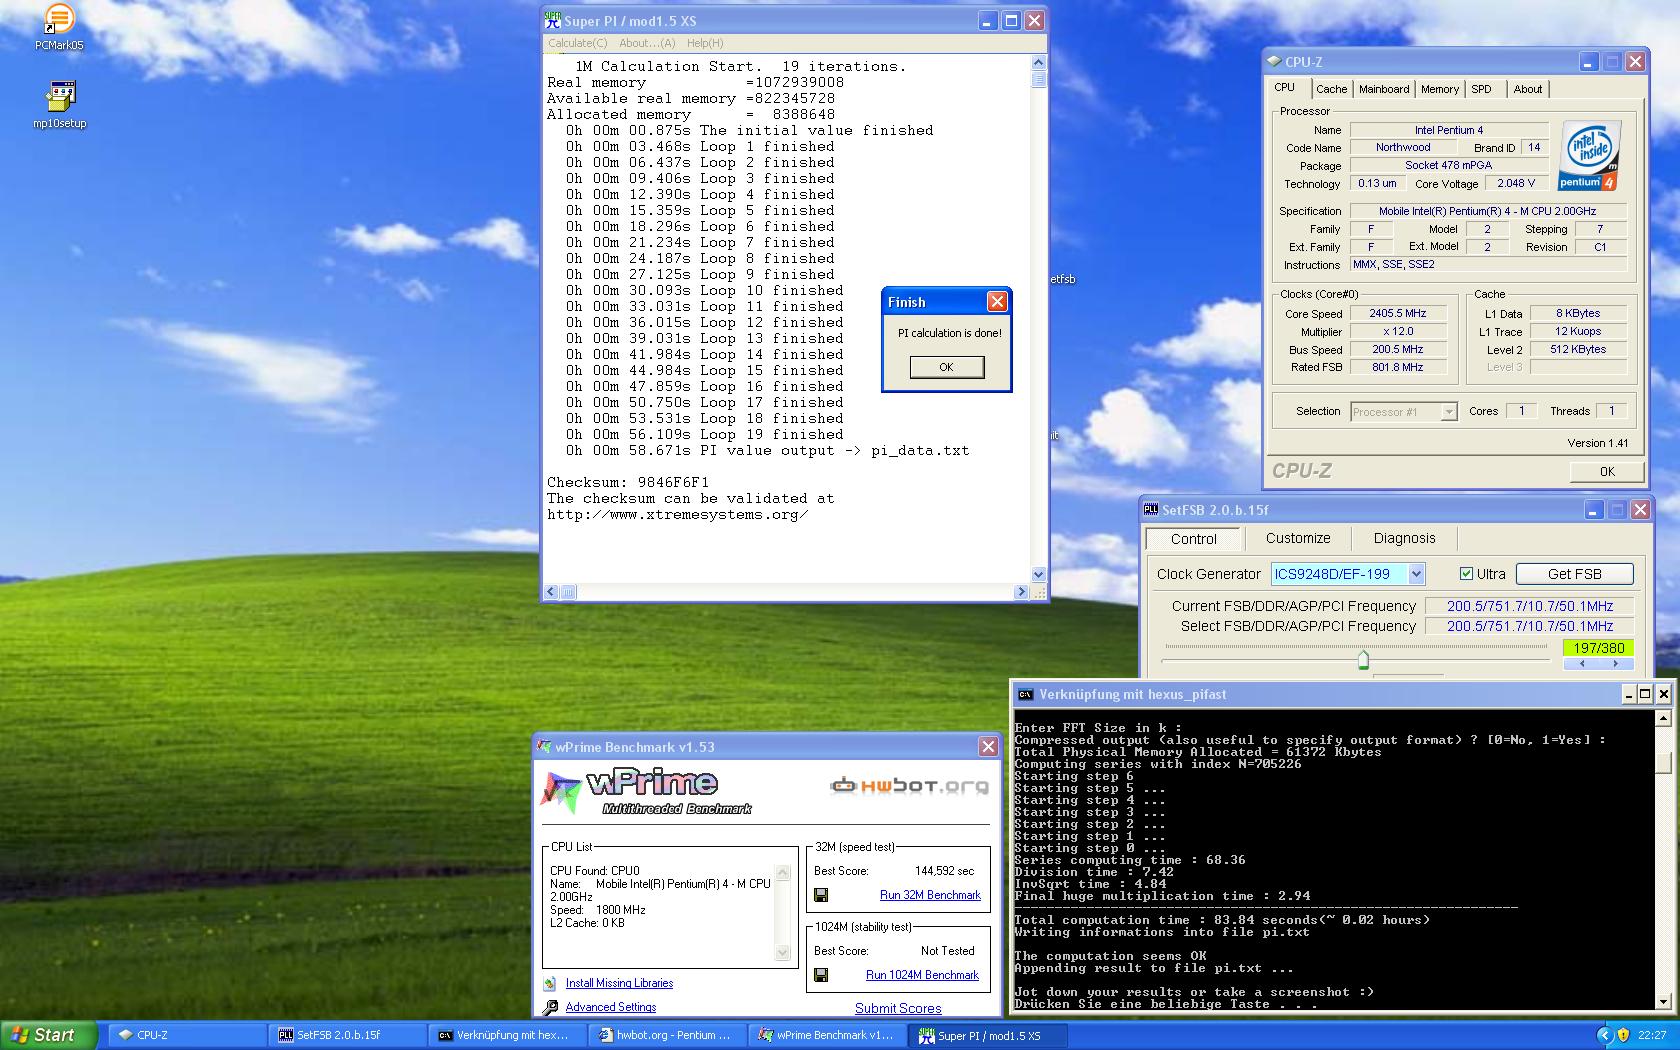Switch to the Mainboard tab in CPU-Z
The image size is (1680, 1050).
[x=1384, y=89]
